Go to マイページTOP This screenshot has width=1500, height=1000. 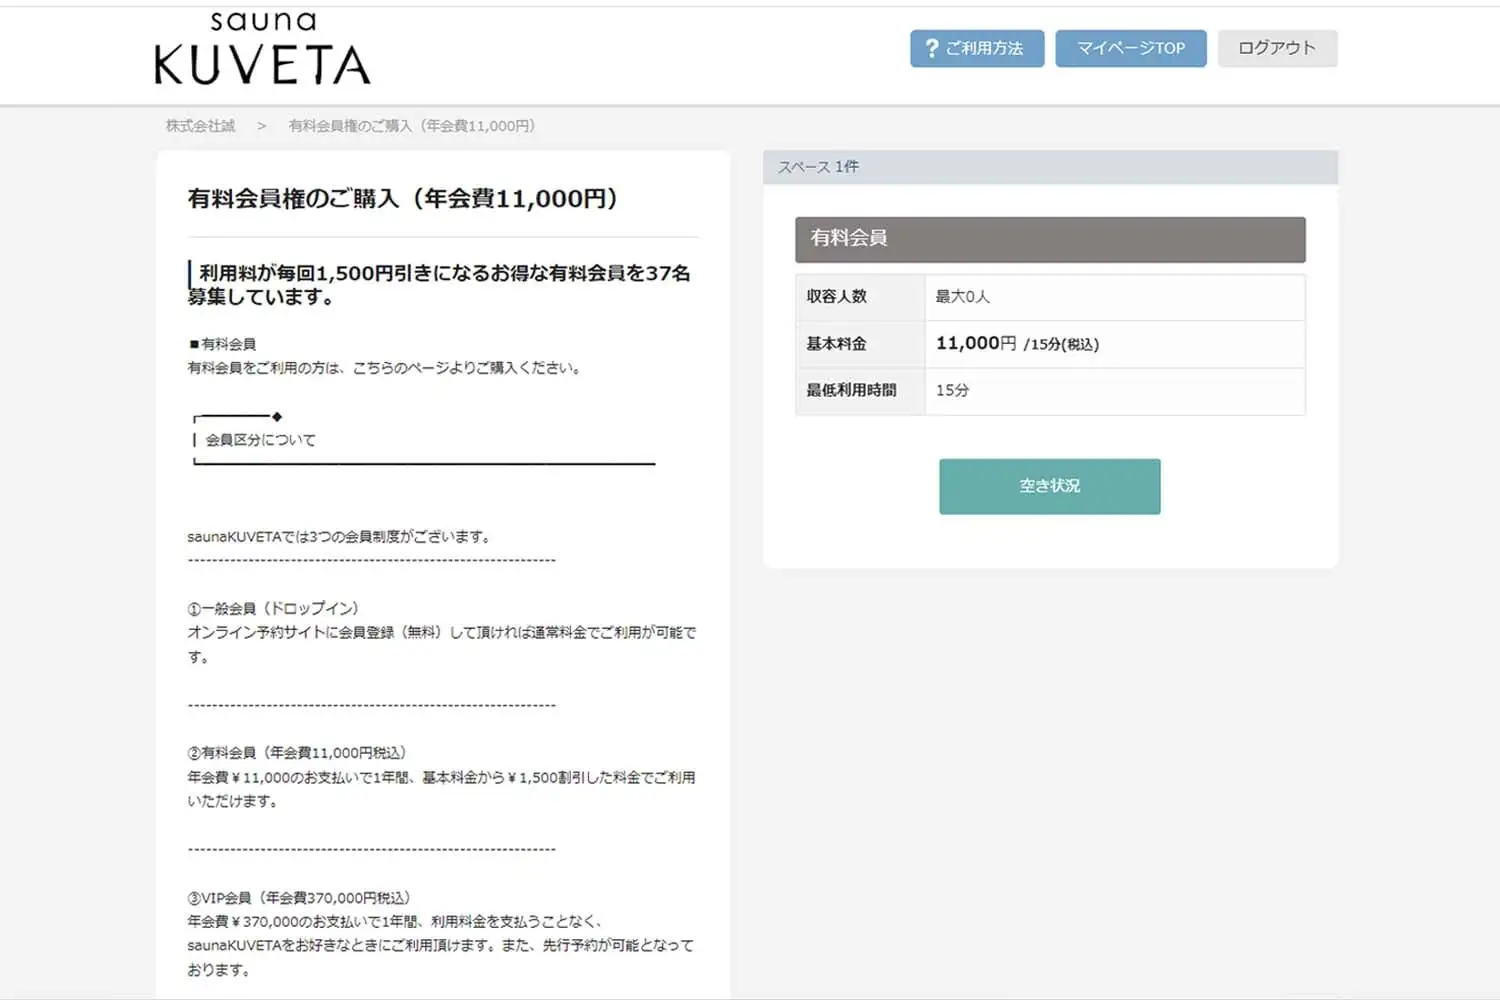1131,48
